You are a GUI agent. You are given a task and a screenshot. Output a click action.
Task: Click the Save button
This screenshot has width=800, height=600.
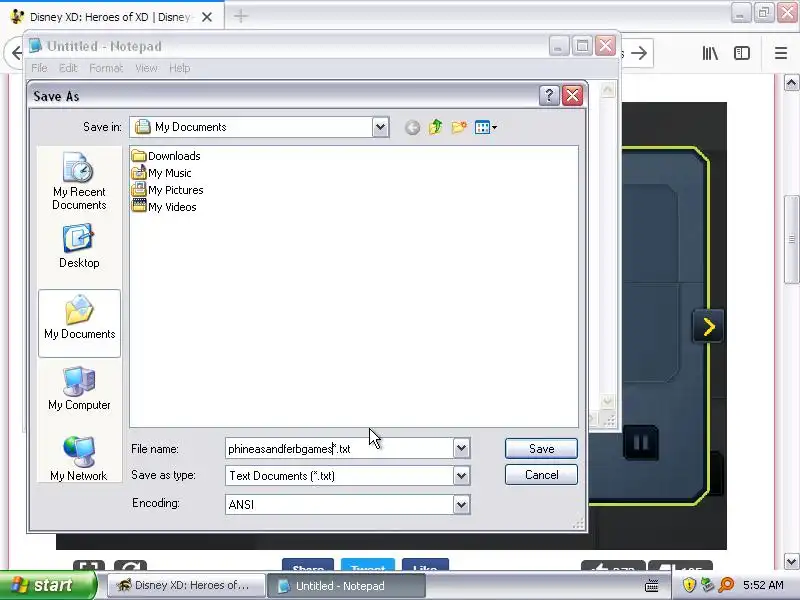[541, 448]
